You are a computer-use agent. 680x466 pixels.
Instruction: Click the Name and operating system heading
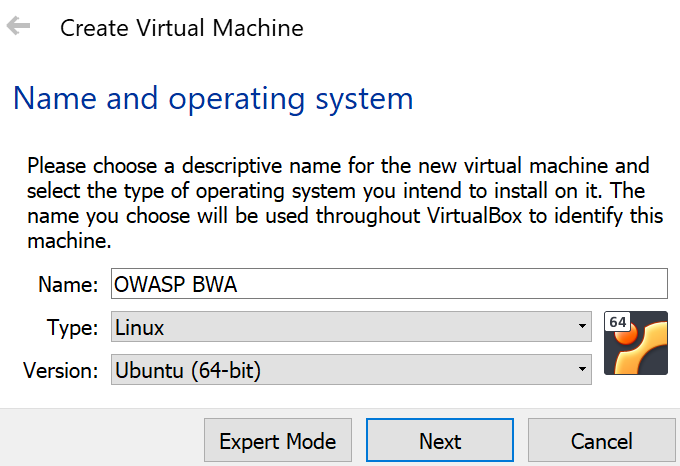click(x=212, y=99)
